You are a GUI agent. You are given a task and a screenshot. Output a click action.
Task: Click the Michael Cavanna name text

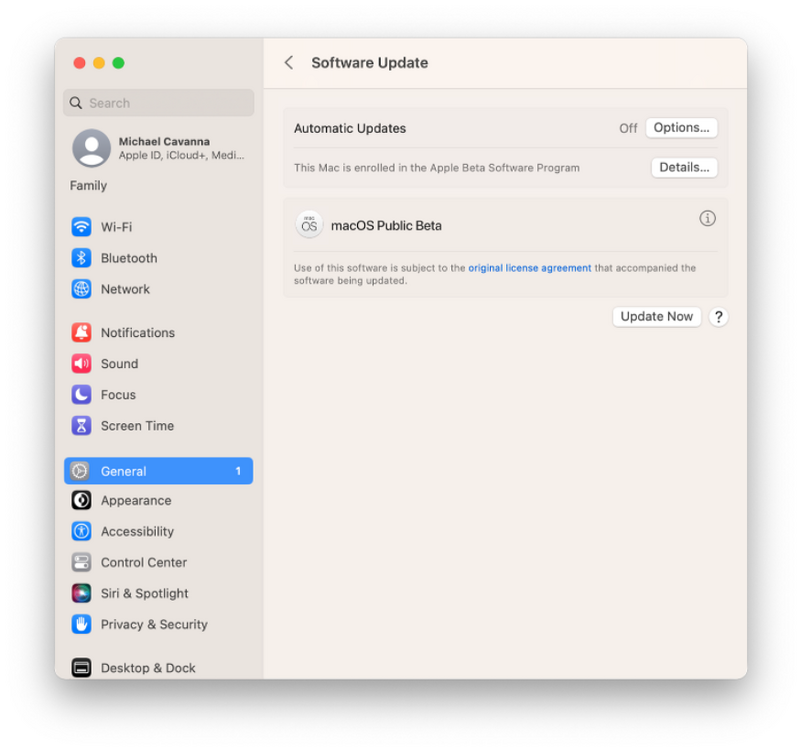164,142
